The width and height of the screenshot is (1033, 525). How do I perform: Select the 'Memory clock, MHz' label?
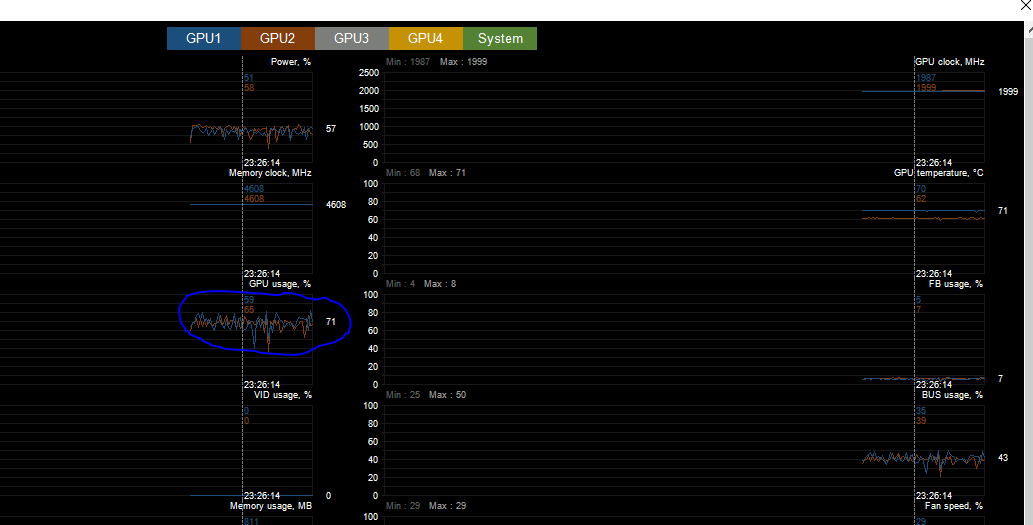pos(270,173)
